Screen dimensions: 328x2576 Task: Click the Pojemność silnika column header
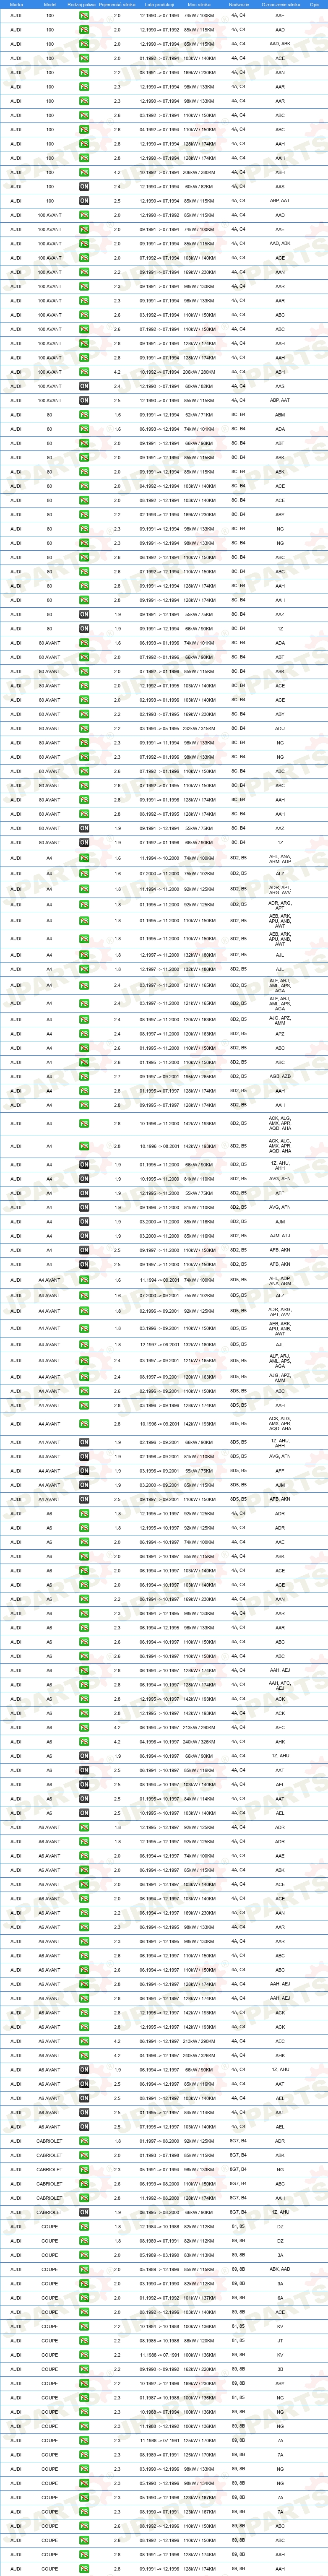pyautogui.click(x=117, y=5)
